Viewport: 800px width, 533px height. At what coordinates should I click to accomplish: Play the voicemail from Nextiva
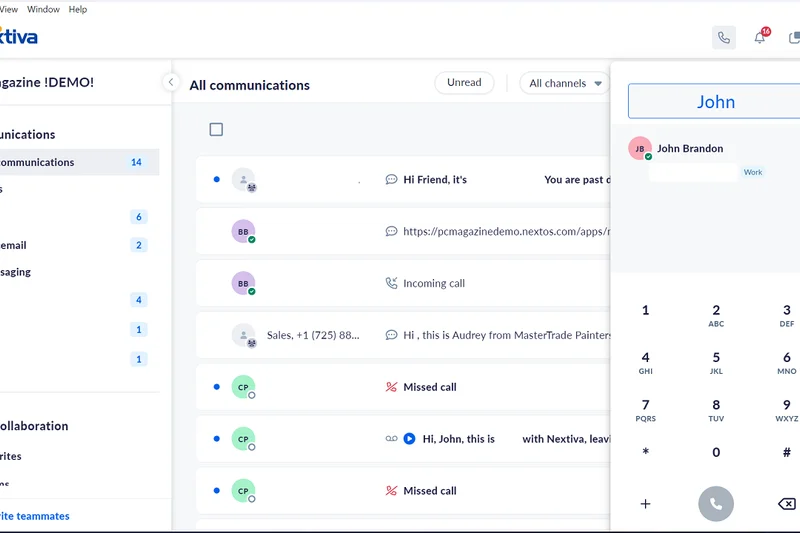(409, 439)
